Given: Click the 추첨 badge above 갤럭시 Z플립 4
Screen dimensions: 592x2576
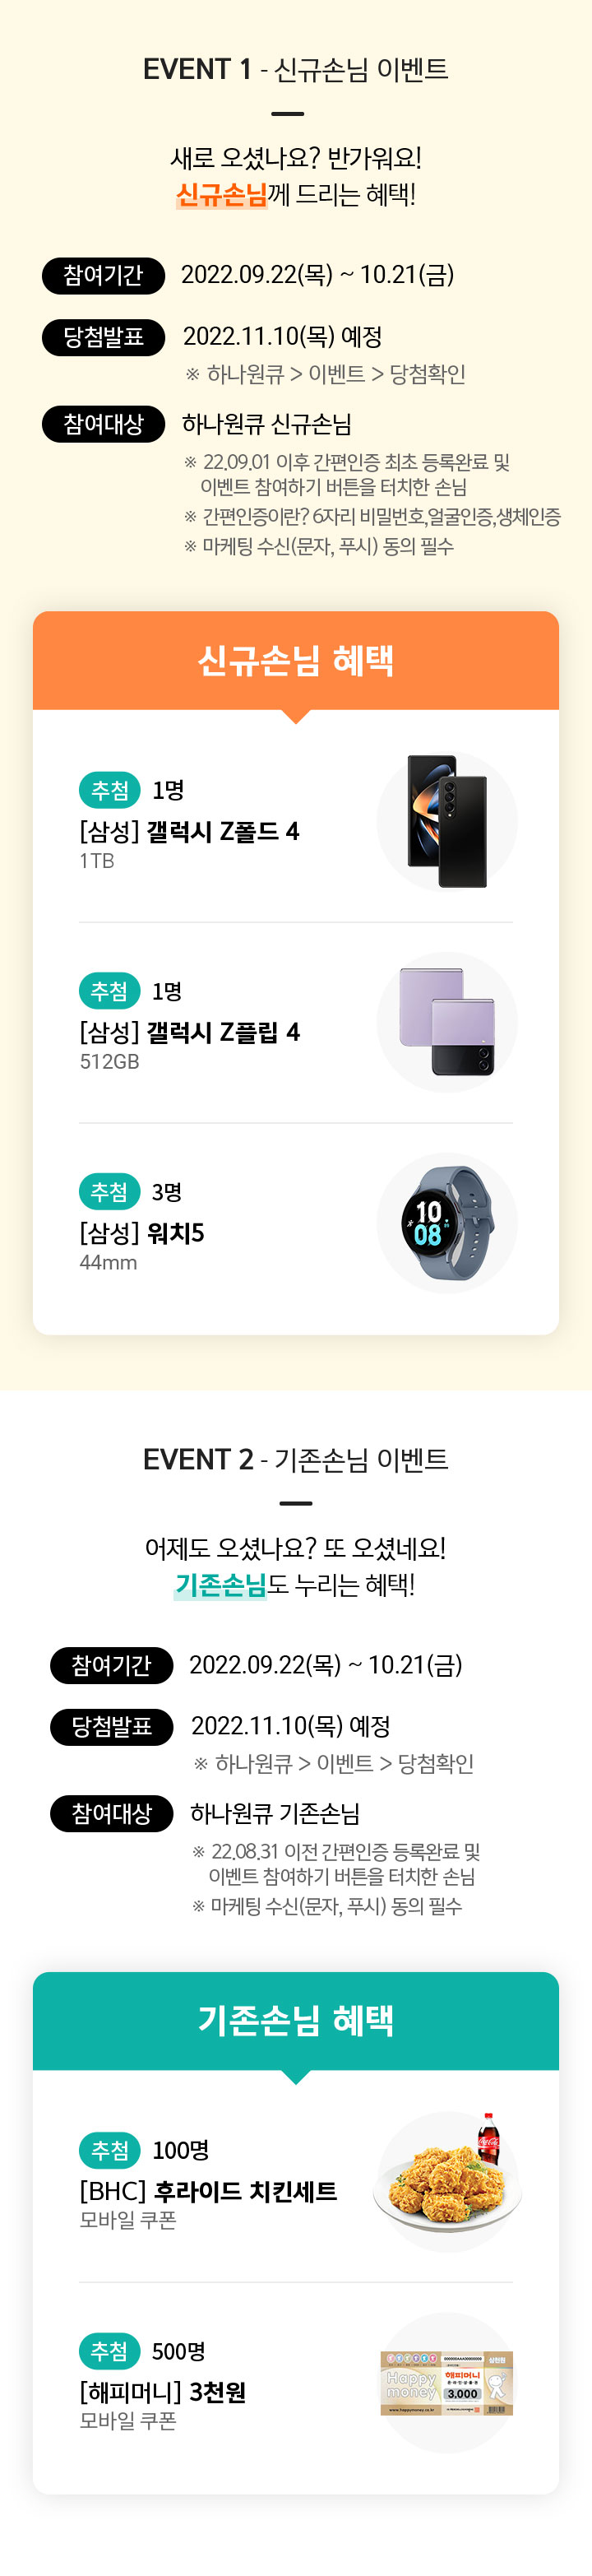Looking at the screenshot, I should coord(109,991).
